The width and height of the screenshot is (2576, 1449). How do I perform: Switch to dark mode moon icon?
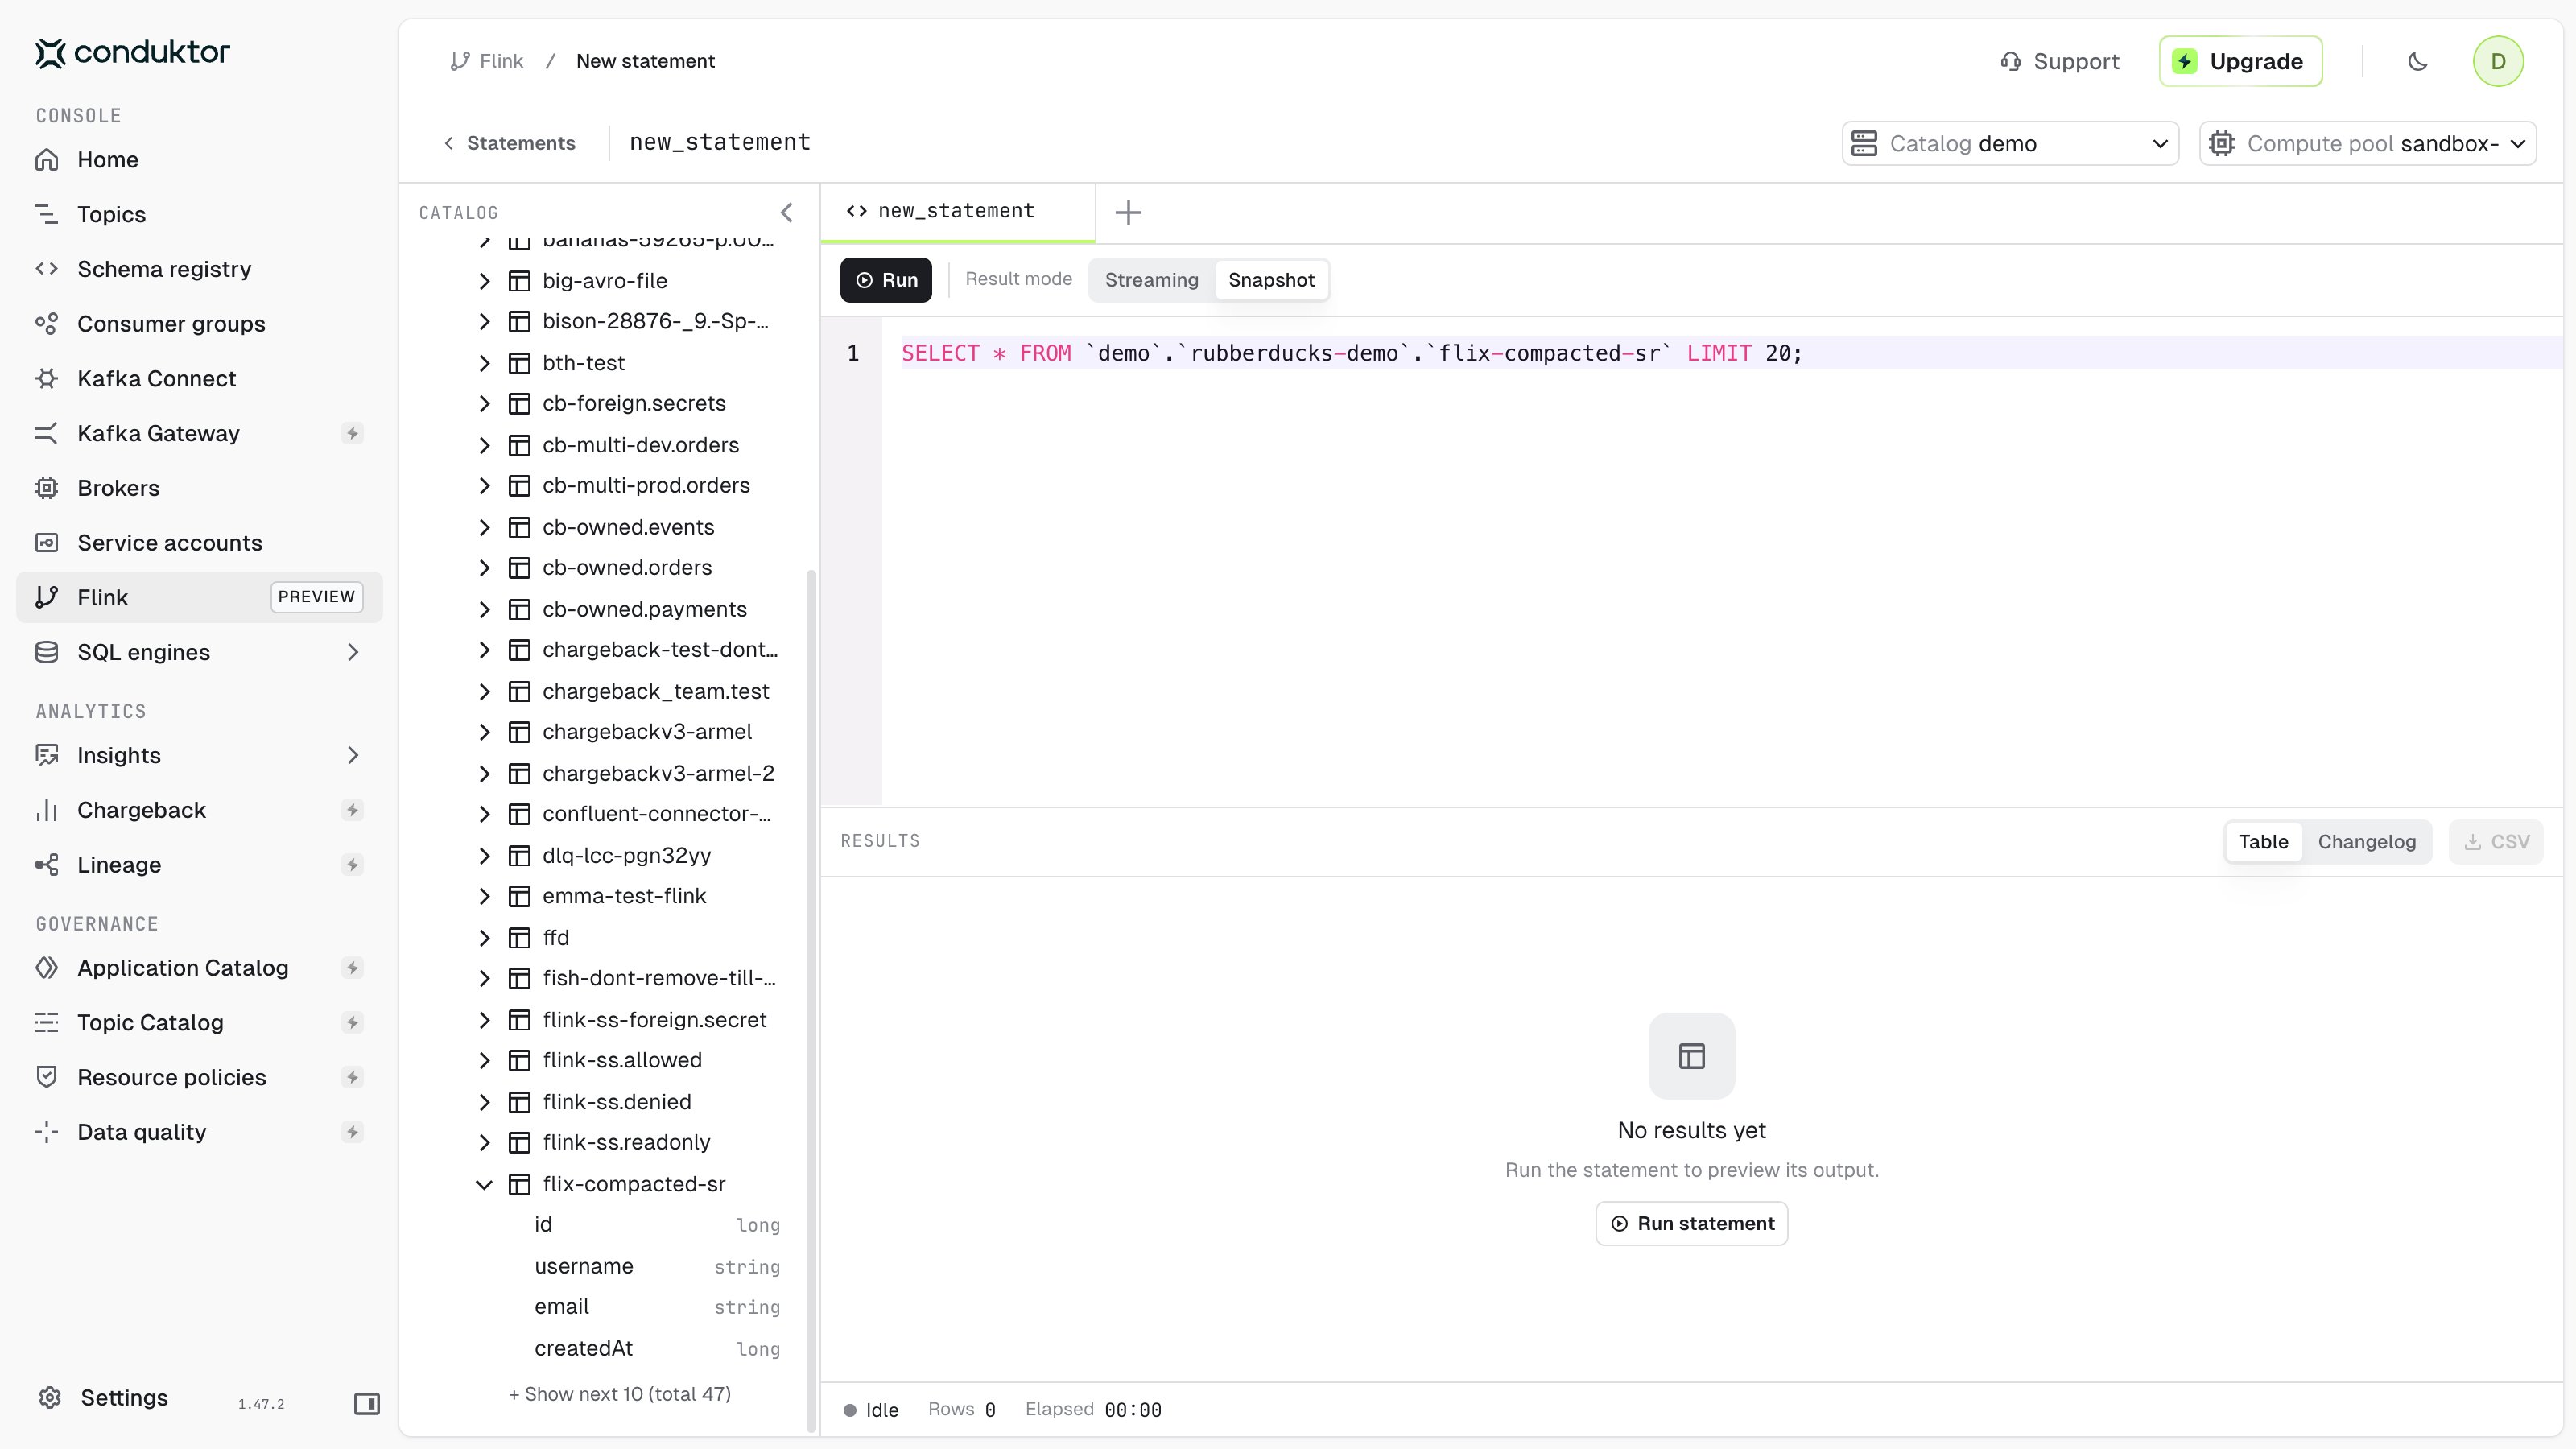[x=2417, y=61]
